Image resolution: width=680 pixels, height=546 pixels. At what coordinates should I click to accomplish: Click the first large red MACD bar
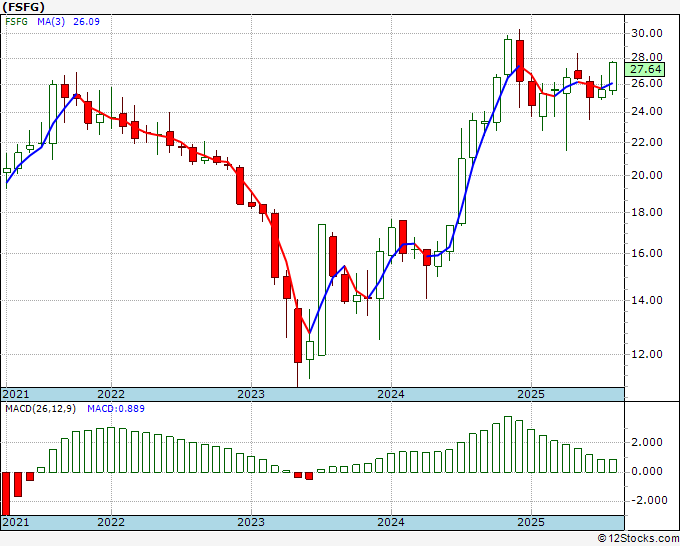point(6,494)
